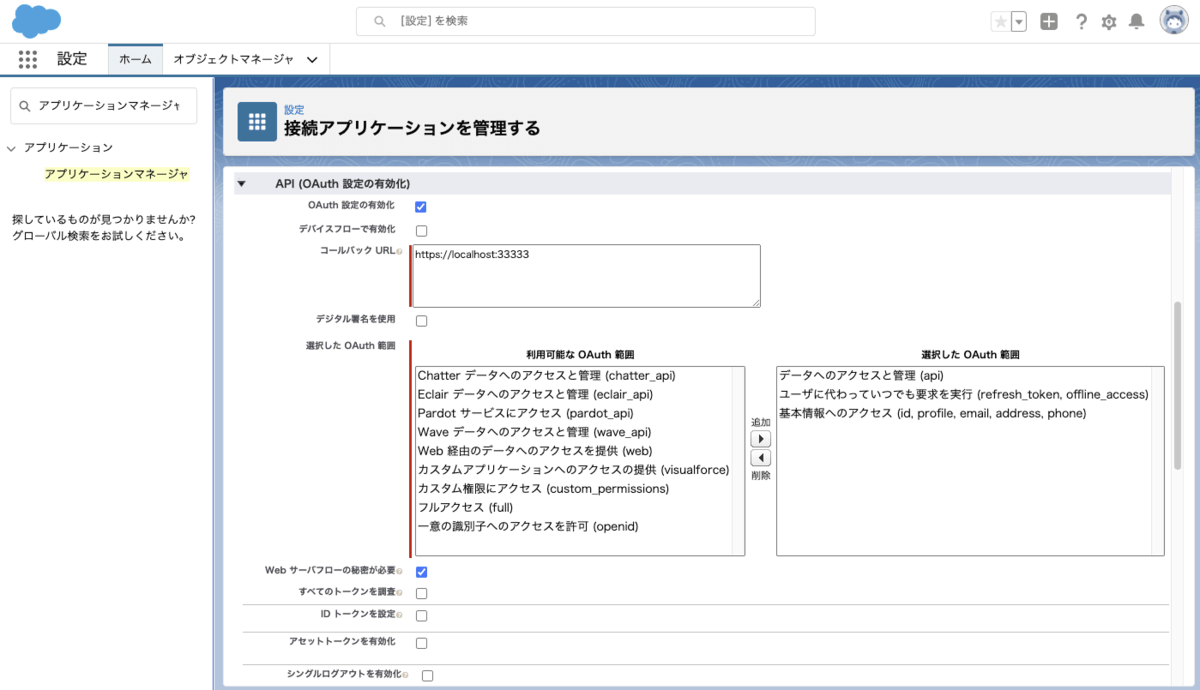Screen dimensions: 1200x690
Task: View notifications via the bell icon
Action: (x=1137, y=20)
